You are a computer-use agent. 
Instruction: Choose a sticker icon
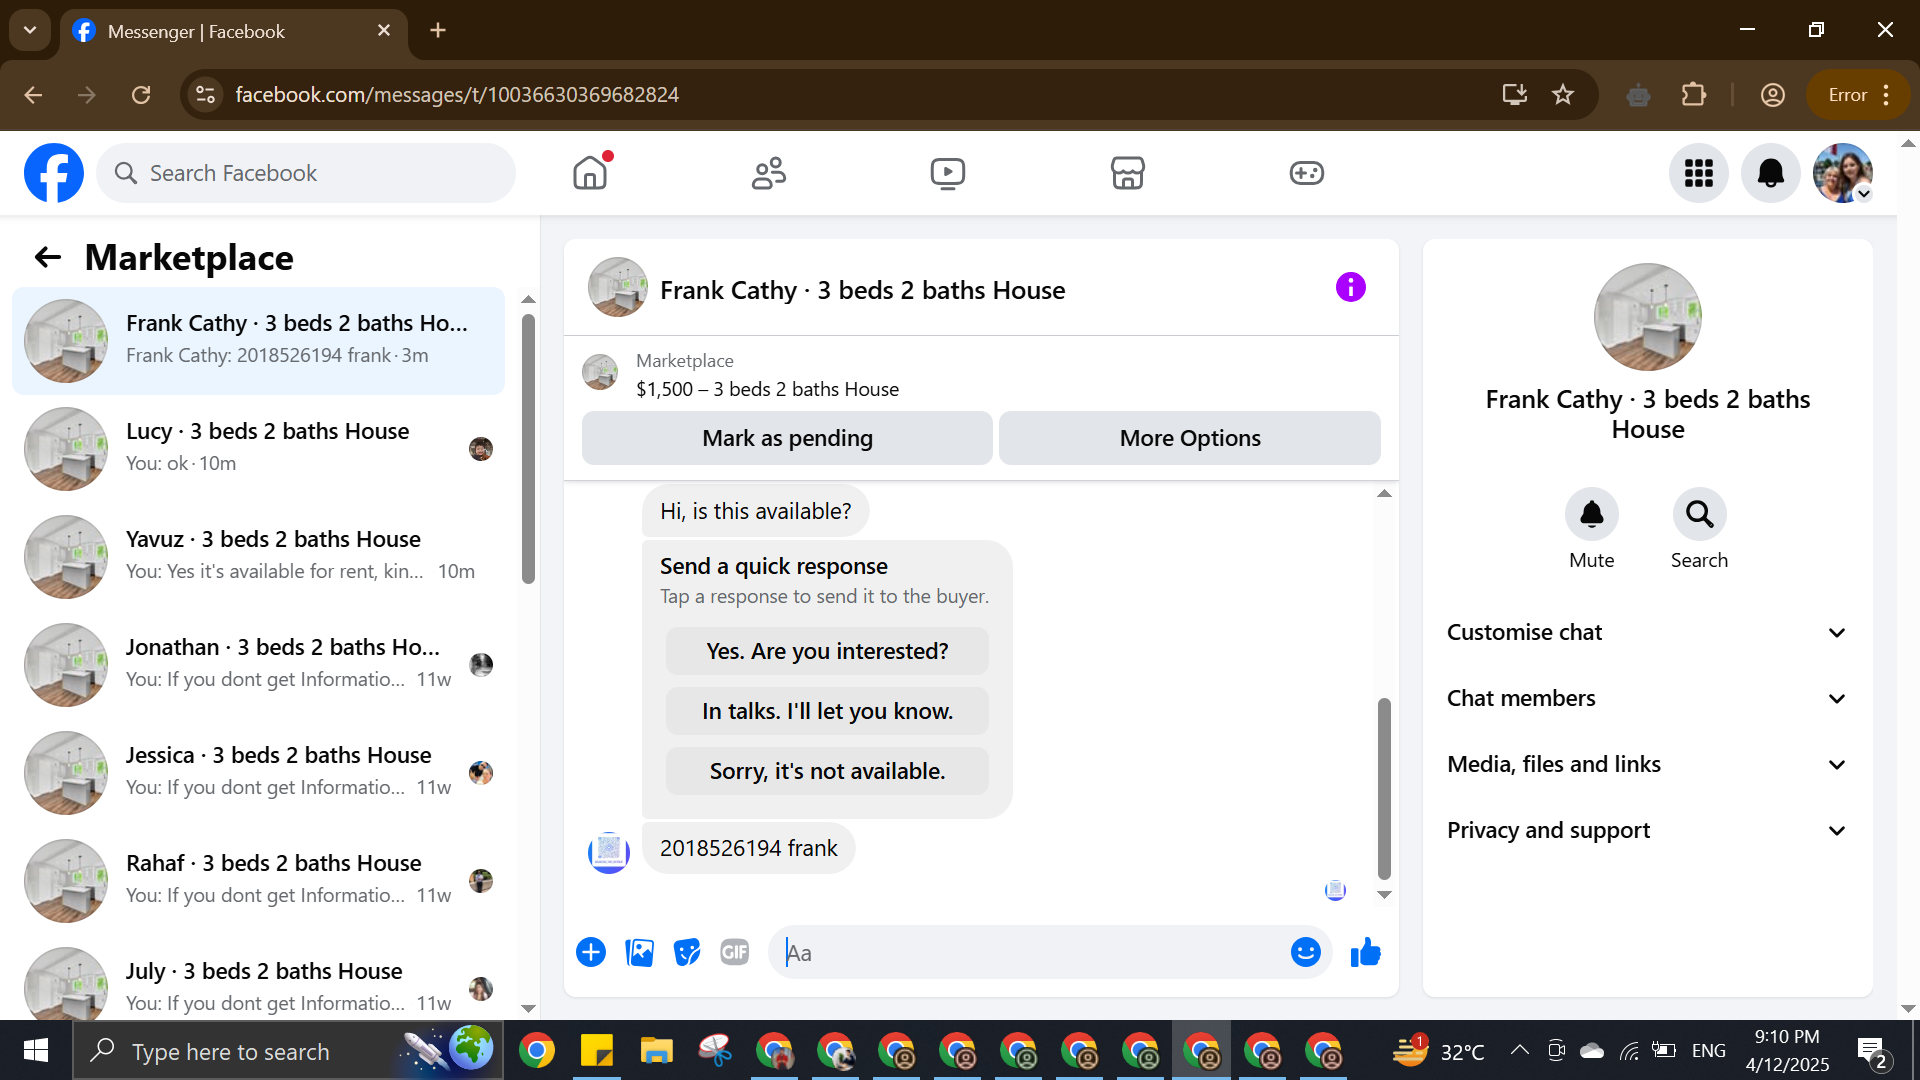[x=687, y=953]
